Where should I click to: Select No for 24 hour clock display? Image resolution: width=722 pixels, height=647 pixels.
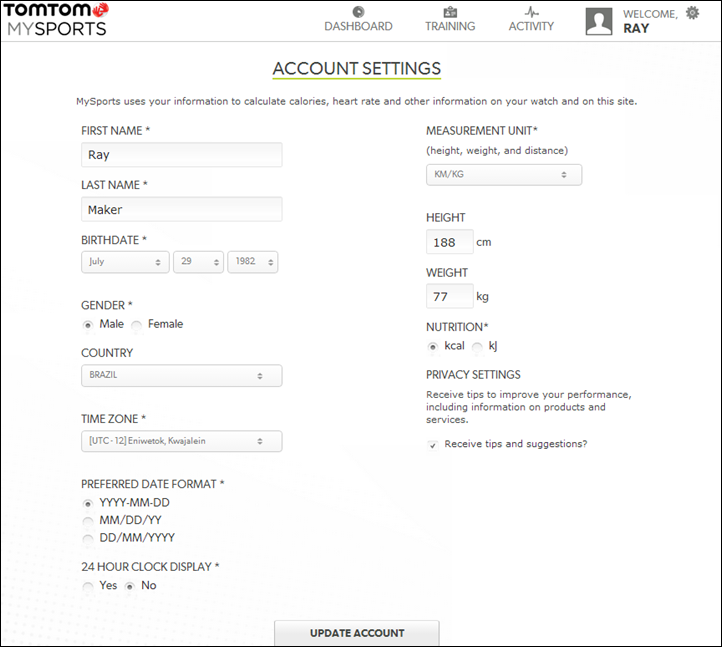[x=130, y=586]
